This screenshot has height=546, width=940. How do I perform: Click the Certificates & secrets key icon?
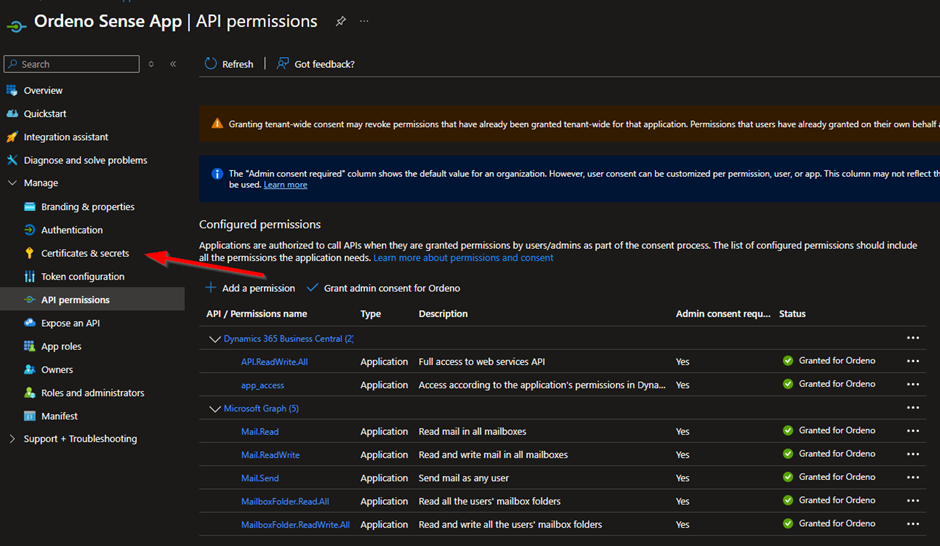pyautogui.click(x=29, y=253)
